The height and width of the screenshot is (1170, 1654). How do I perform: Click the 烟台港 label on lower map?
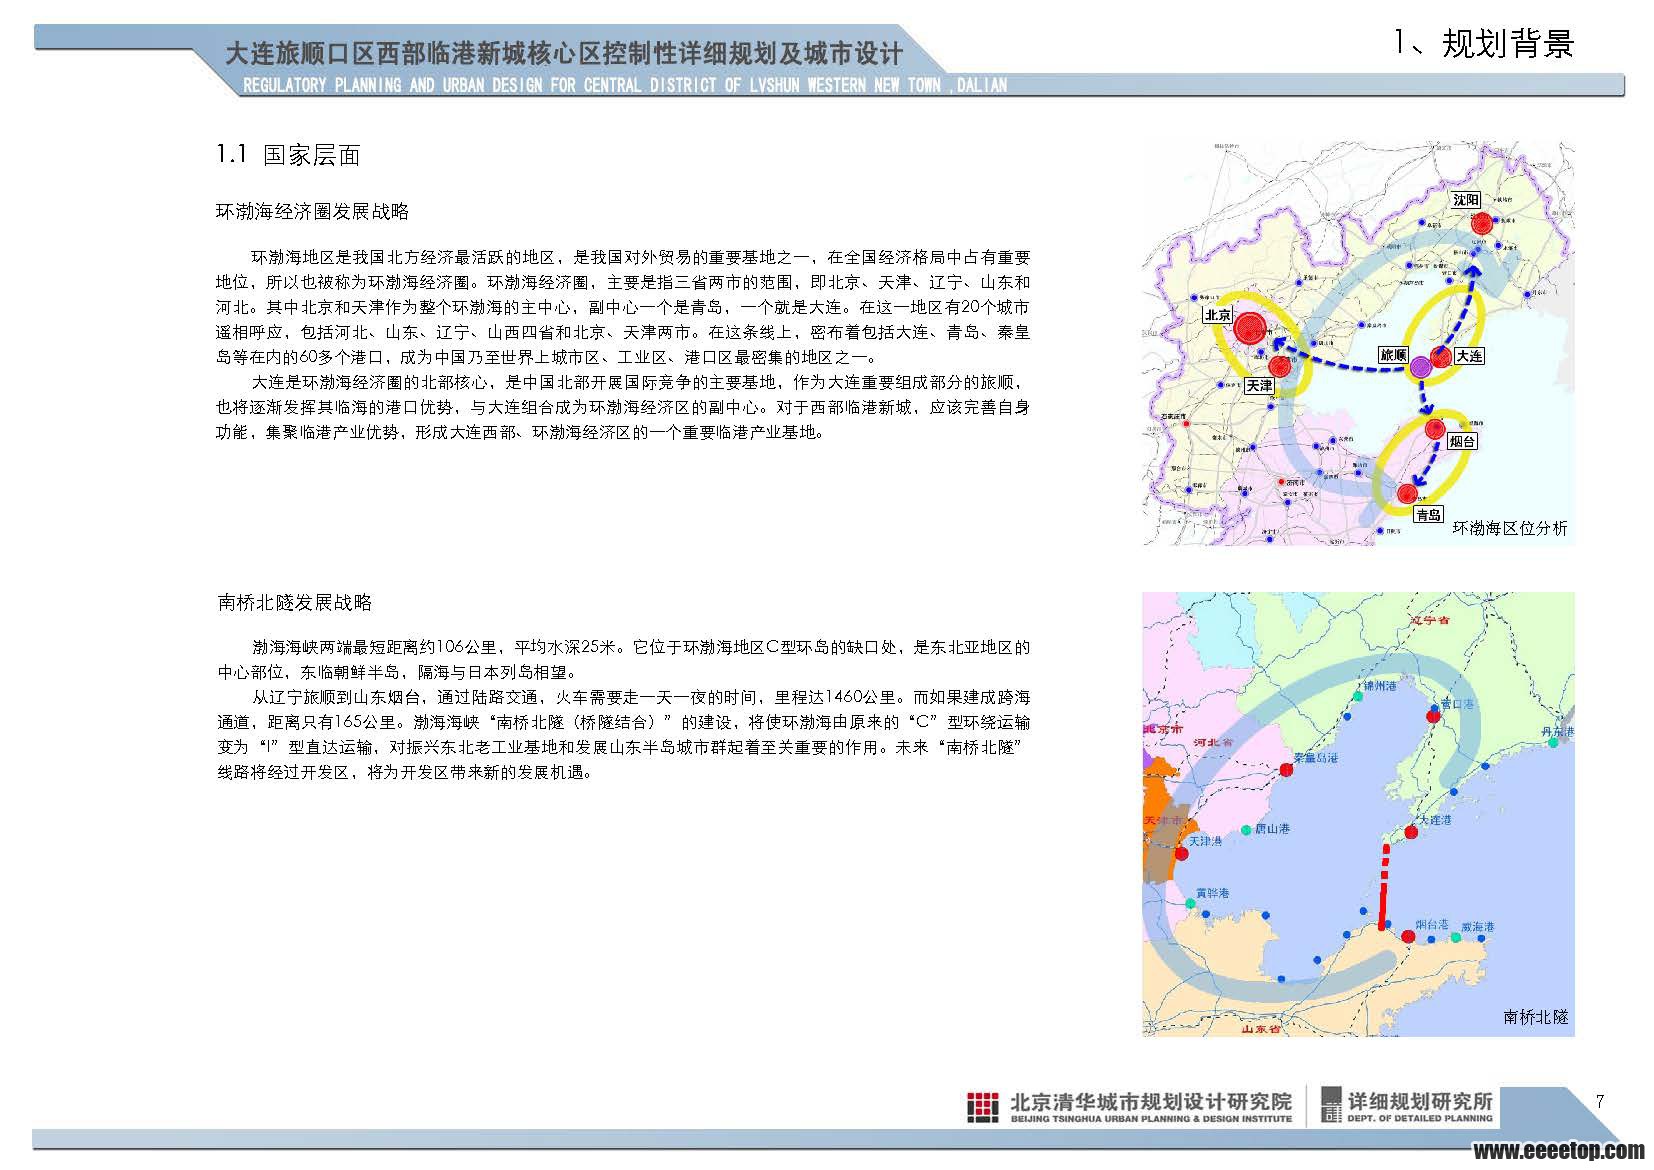coord(1432,925)
